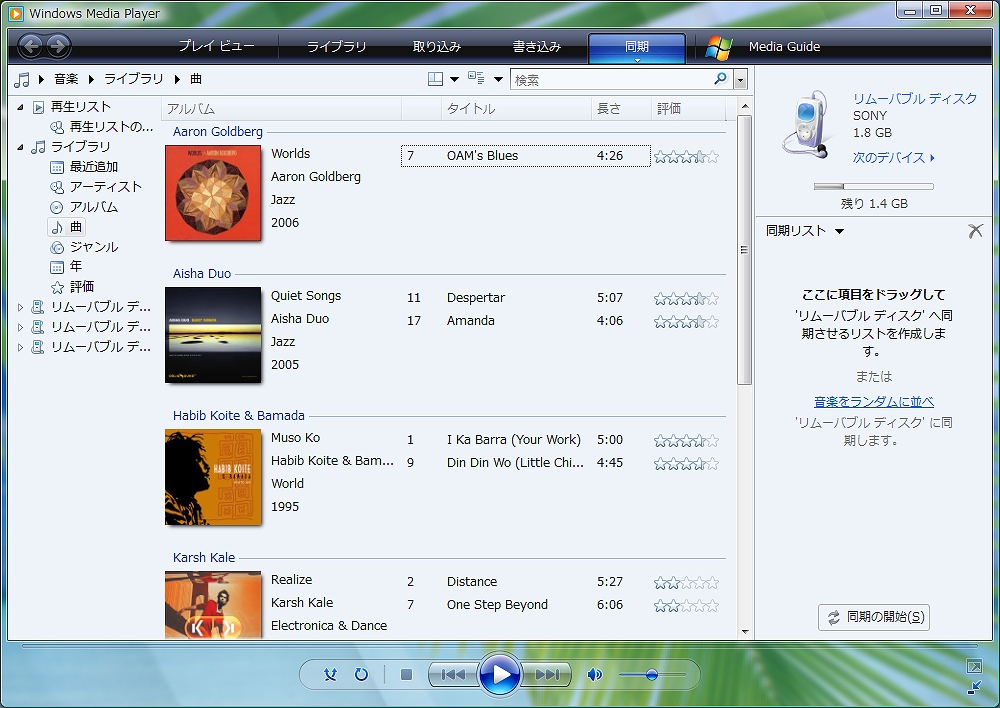Go to the previous track
Viewport: 1000px width, 708px height.
pyautogui.click(x=453, y=675)
